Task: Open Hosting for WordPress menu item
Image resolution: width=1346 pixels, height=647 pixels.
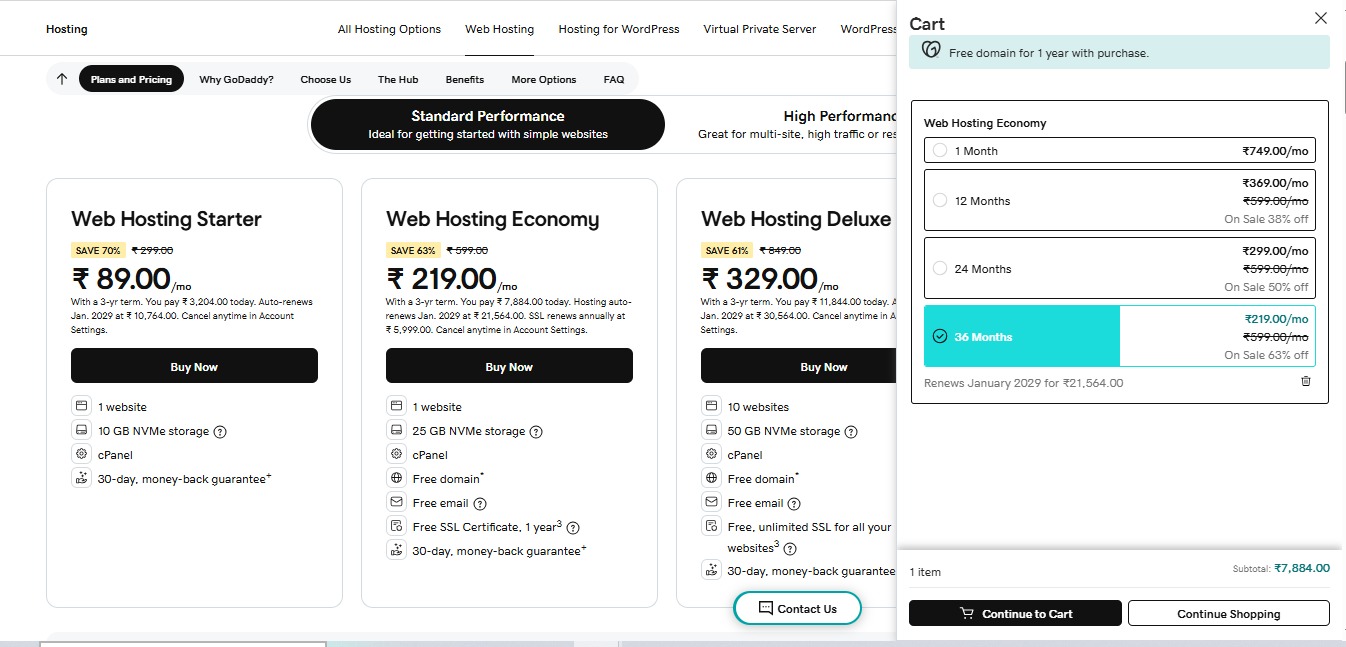Action: tap(618, 29)
